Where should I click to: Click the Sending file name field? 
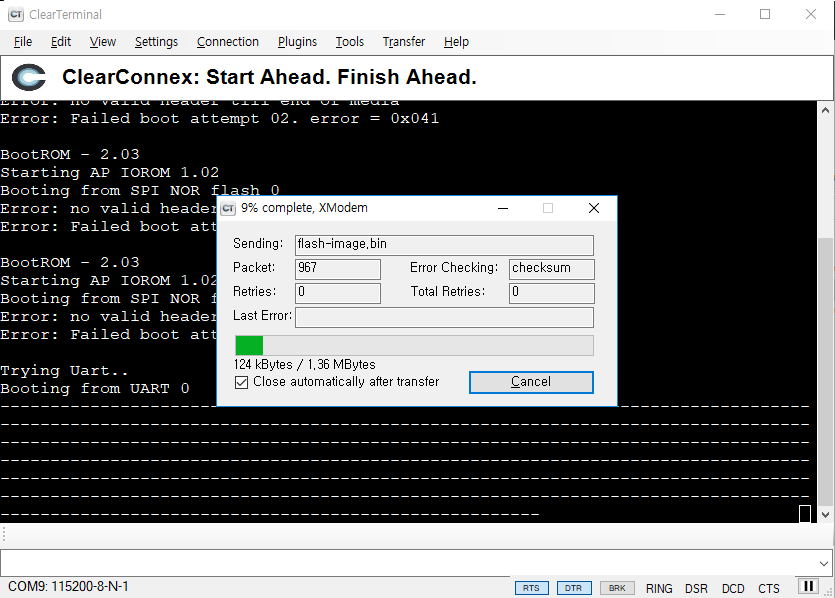444,245
